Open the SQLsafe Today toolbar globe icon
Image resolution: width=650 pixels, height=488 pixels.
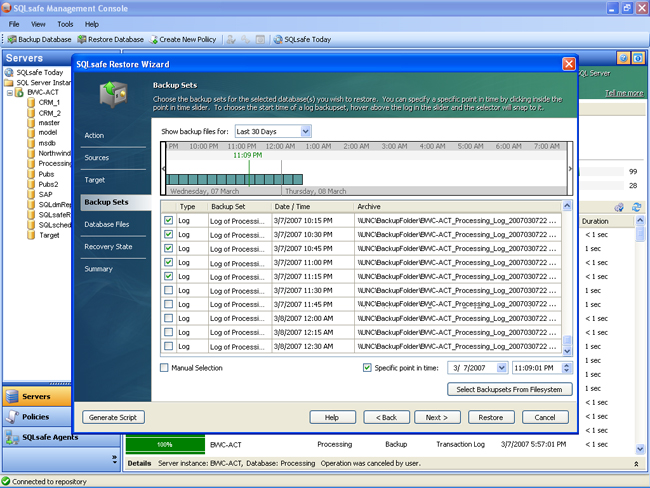(278, 39)
